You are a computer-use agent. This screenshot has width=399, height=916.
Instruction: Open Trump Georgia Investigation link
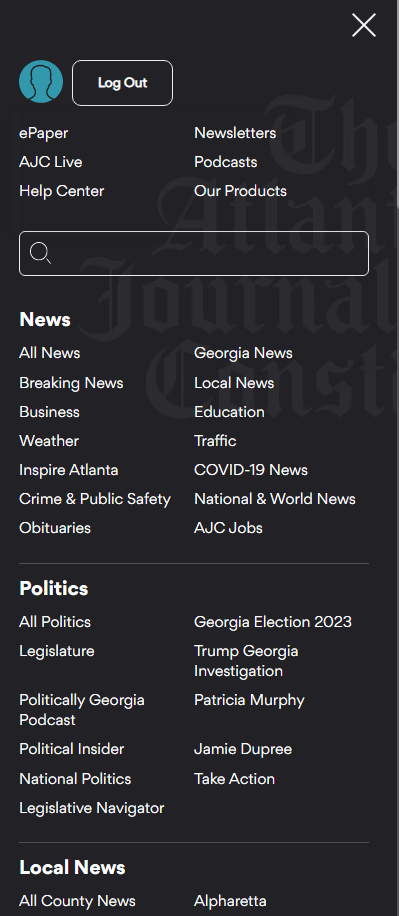pos(246,661)
